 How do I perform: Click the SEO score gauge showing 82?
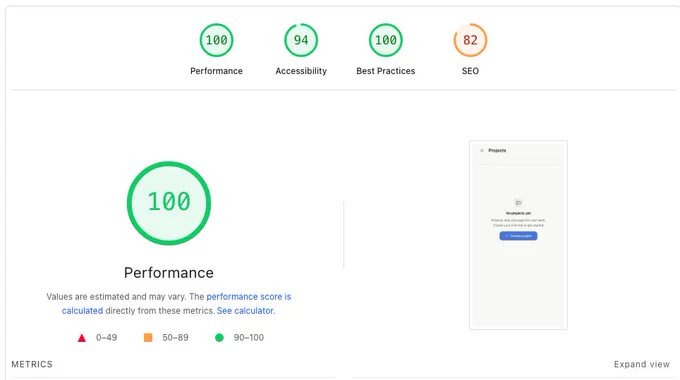pos(470,40)
